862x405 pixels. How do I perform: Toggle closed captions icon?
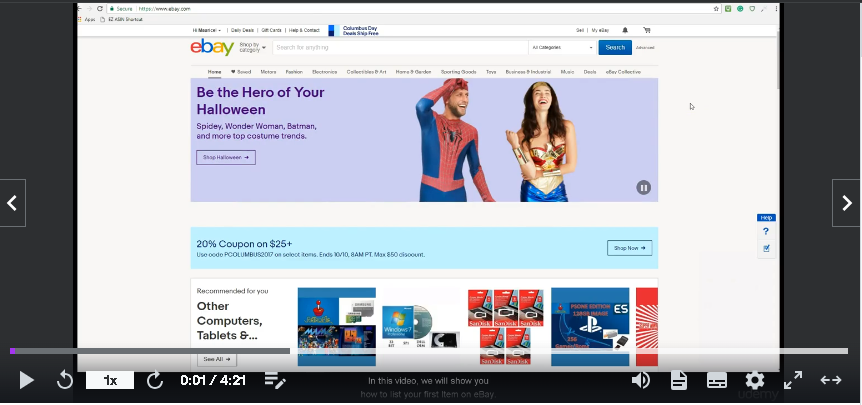716,380
